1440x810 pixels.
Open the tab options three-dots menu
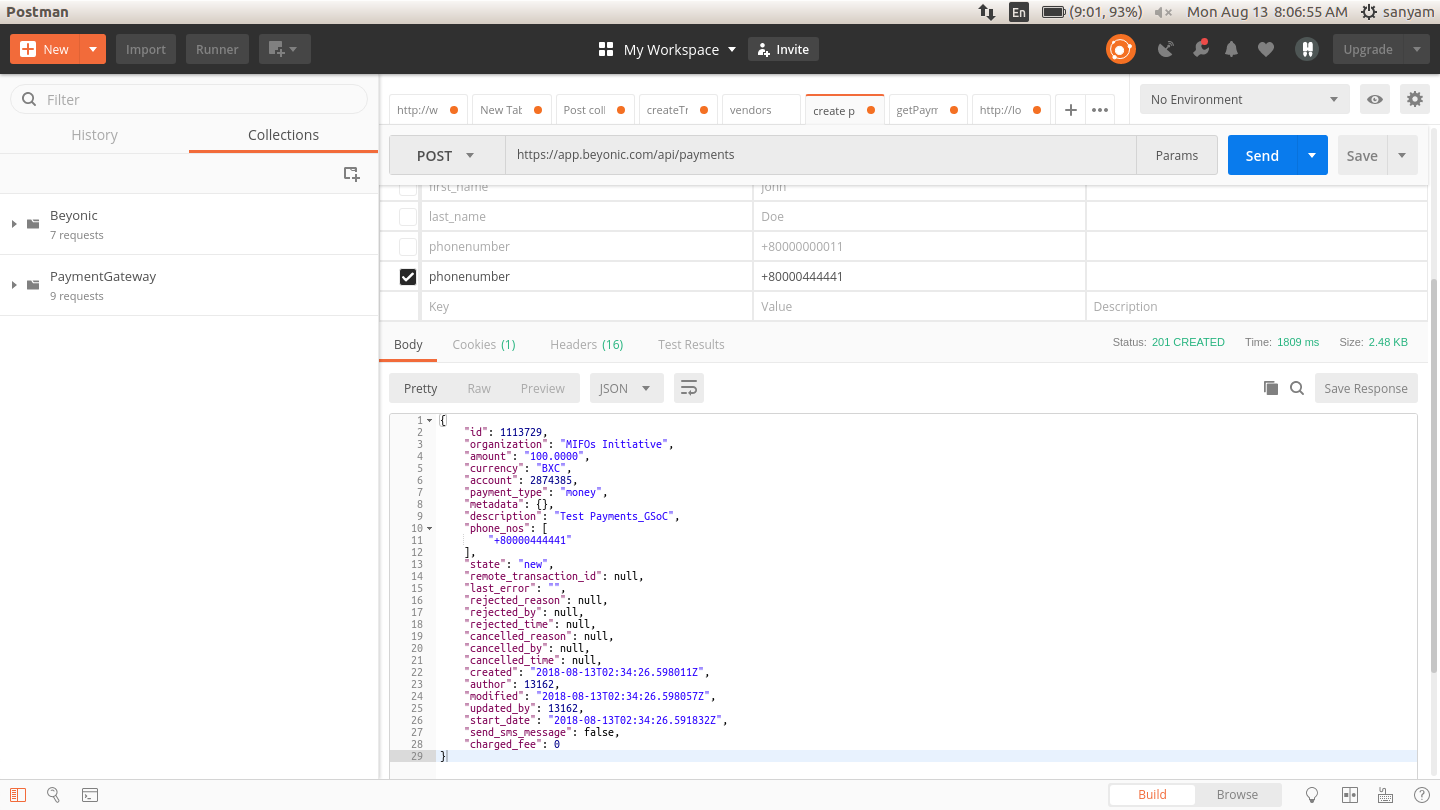pyautogui.click(x=1100, y=110)
